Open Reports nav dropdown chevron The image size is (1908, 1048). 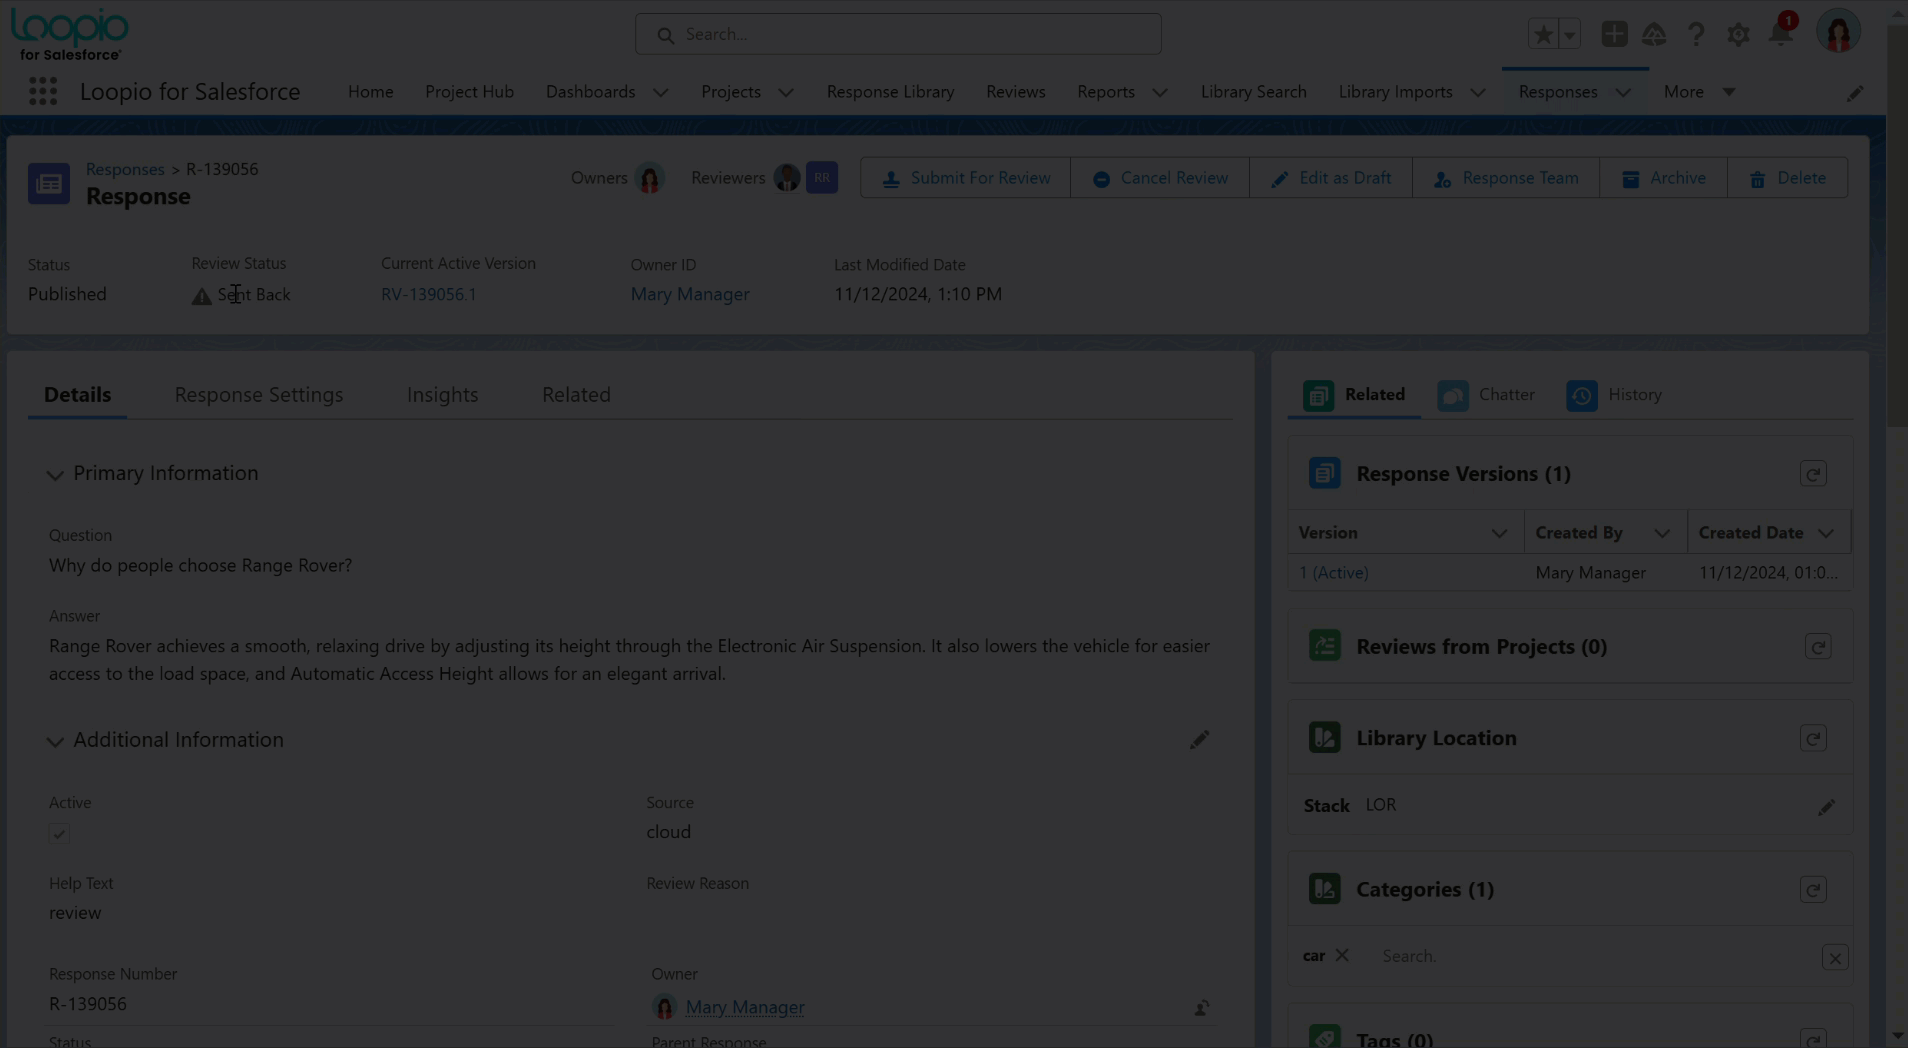(1160, 92)
